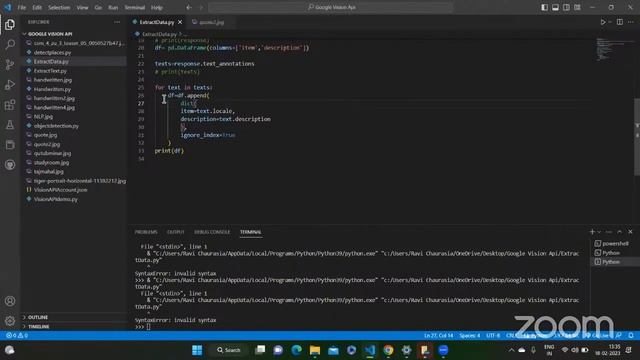Open the Terminal menu
Viewport: 640px width, 360px height.
coord(135,7)
